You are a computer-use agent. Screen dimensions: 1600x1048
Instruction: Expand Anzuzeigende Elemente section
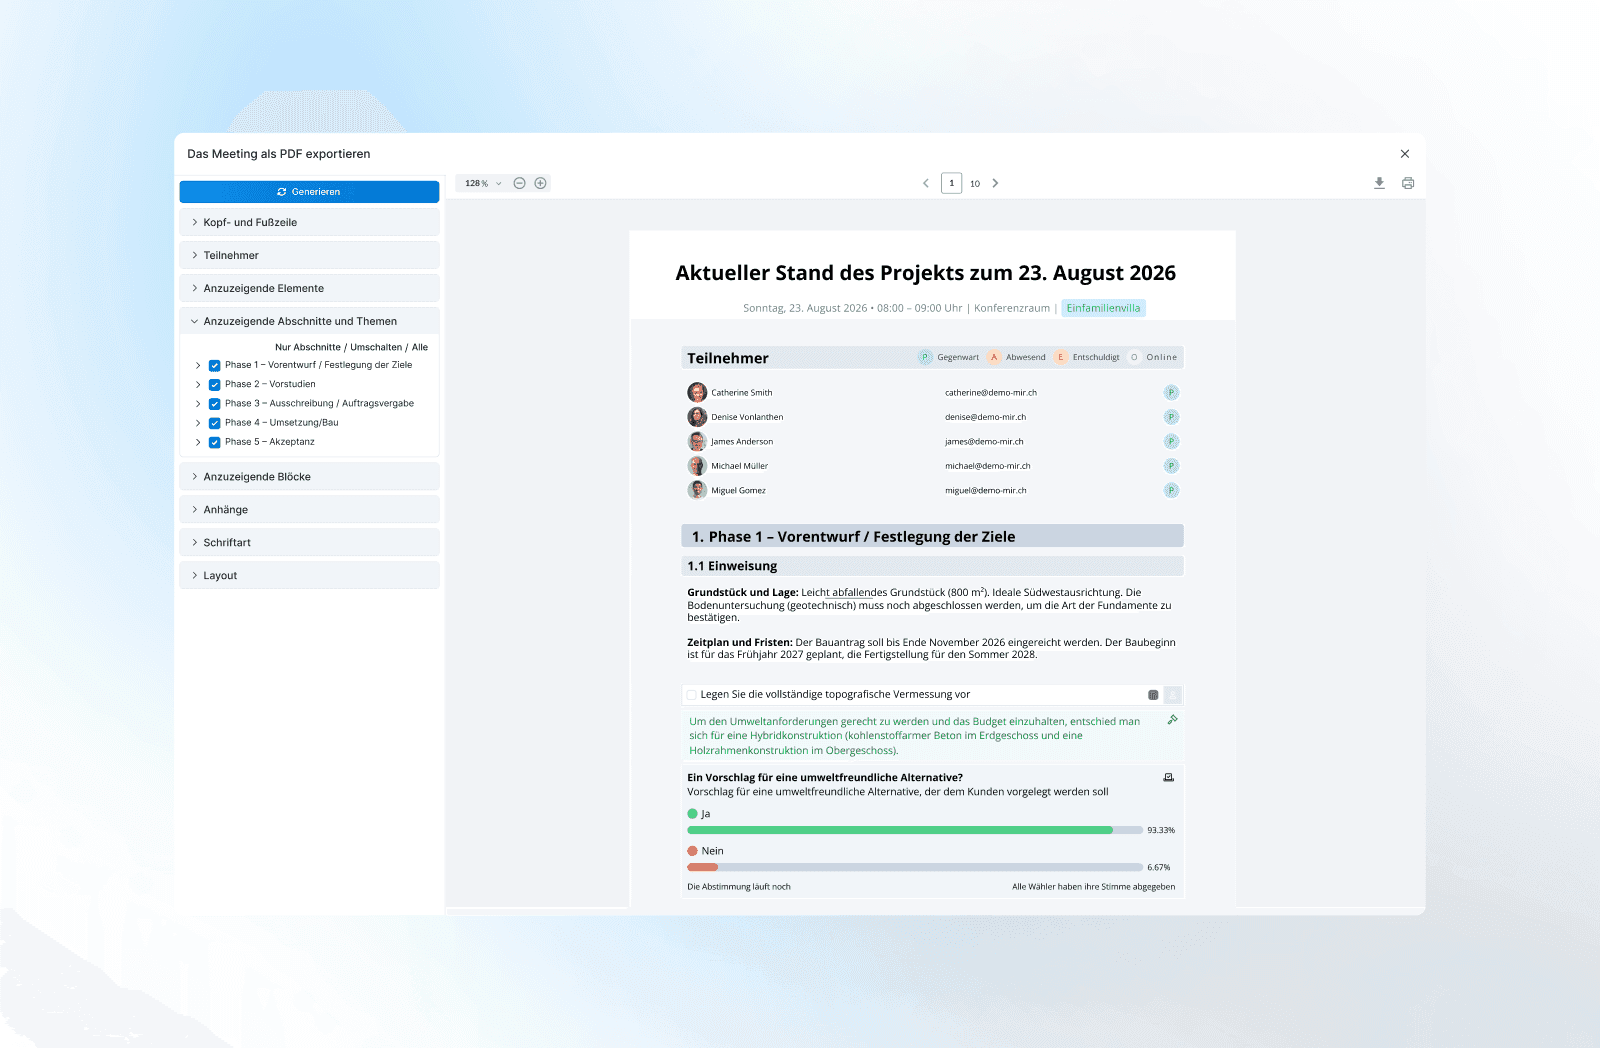tap(309, 288)
